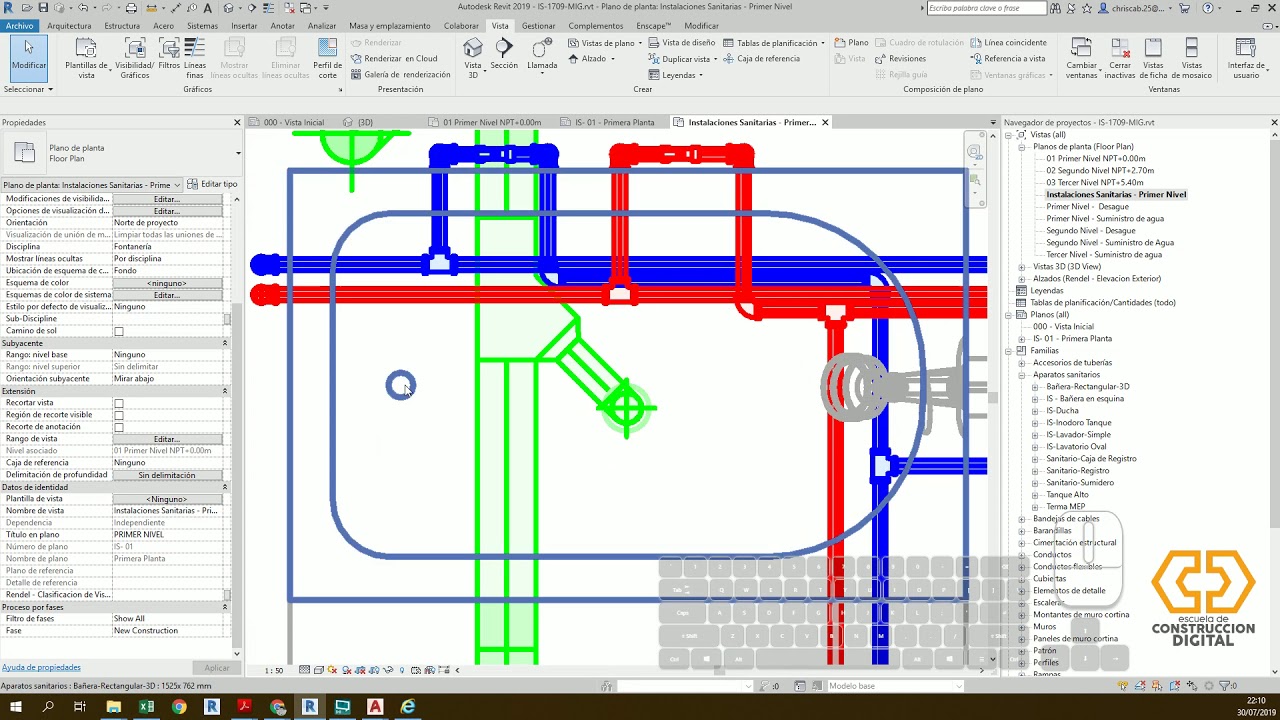Click Vista de diseño tool

pos(682,43)
